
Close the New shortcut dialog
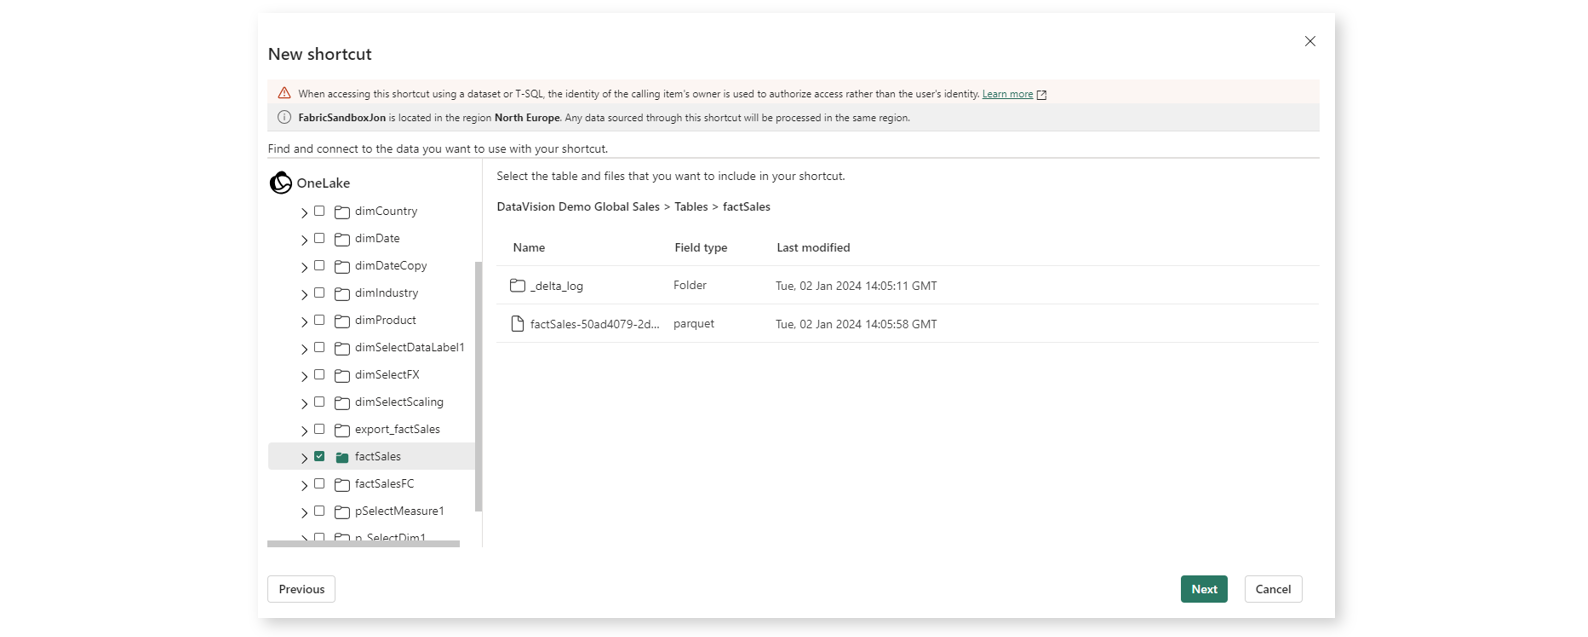(1310, 41)
